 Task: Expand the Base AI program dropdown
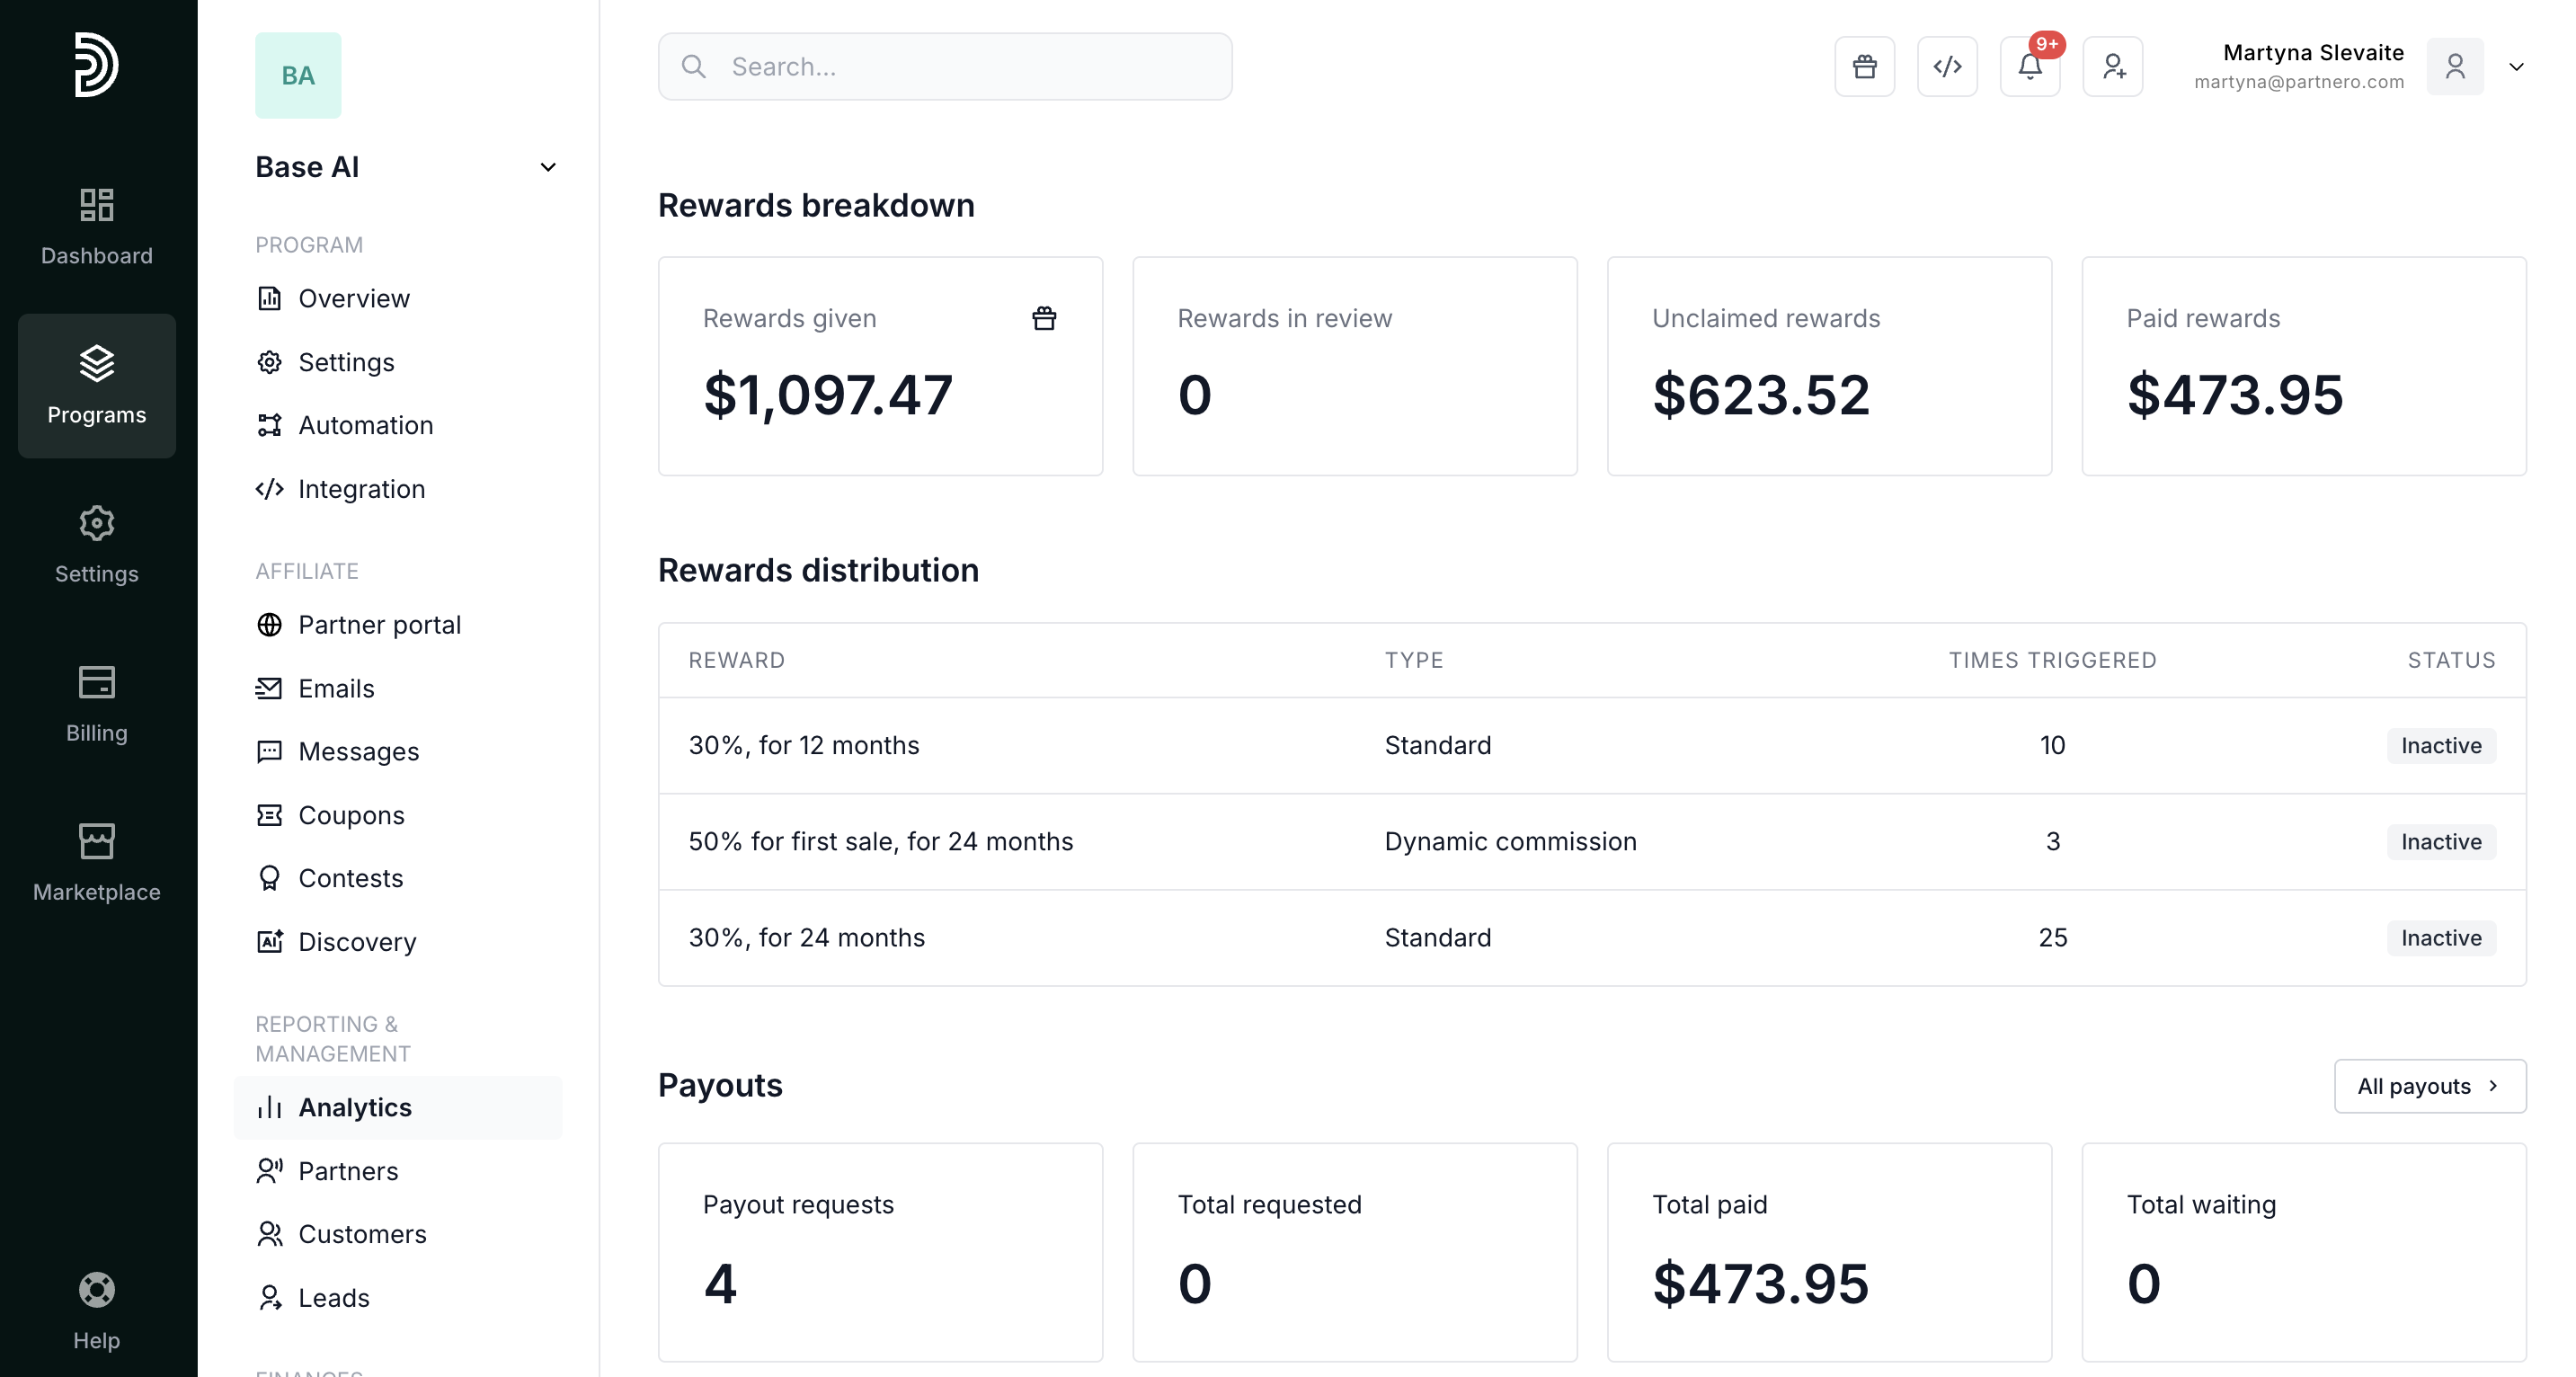(547, 167)
